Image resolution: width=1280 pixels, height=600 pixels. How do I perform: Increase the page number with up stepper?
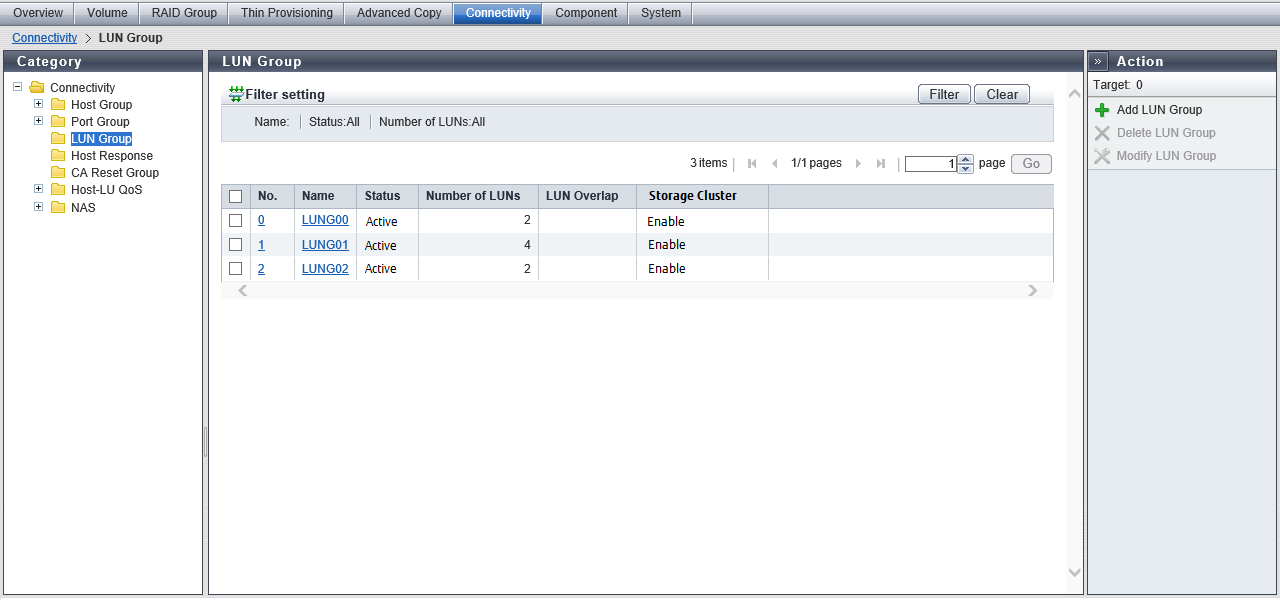[x=965, y=159]
